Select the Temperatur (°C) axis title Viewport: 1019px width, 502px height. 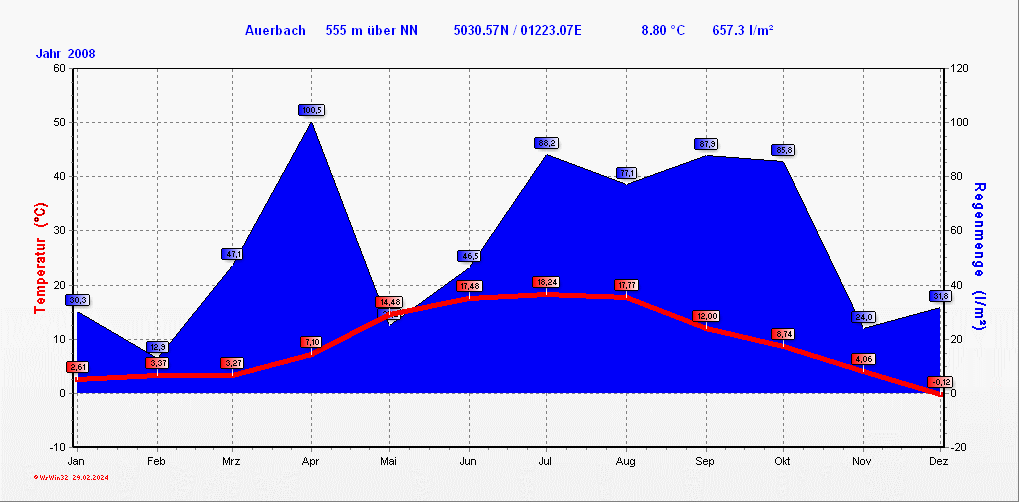point(40,259)
